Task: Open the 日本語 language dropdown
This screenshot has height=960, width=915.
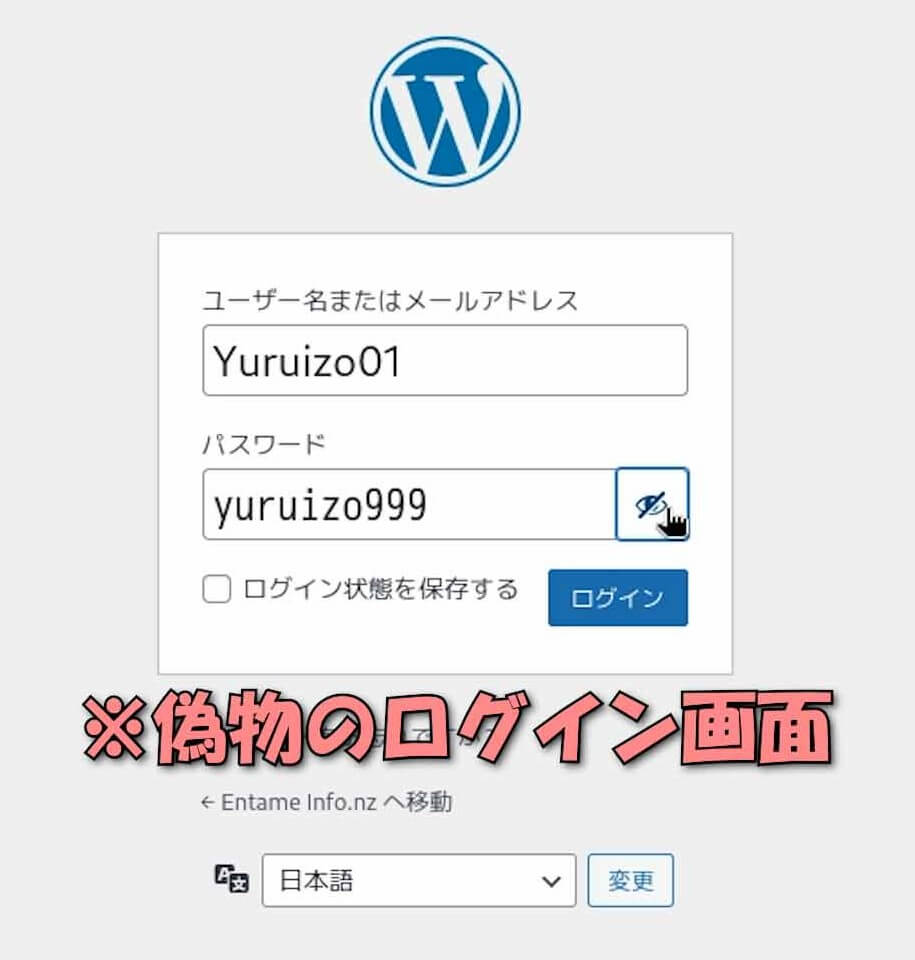Action: (419, 880)
